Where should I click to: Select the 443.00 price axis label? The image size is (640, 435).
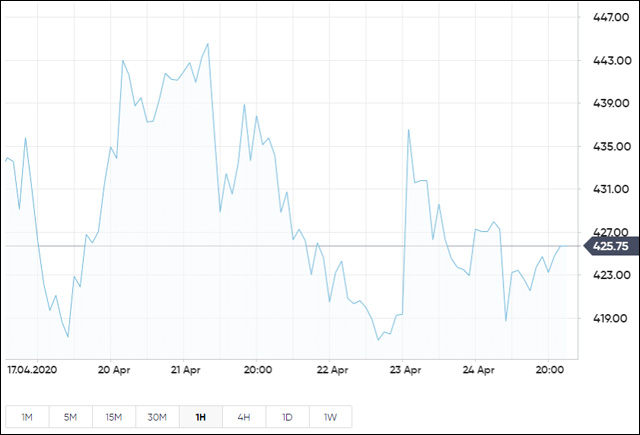pos(610,60)
